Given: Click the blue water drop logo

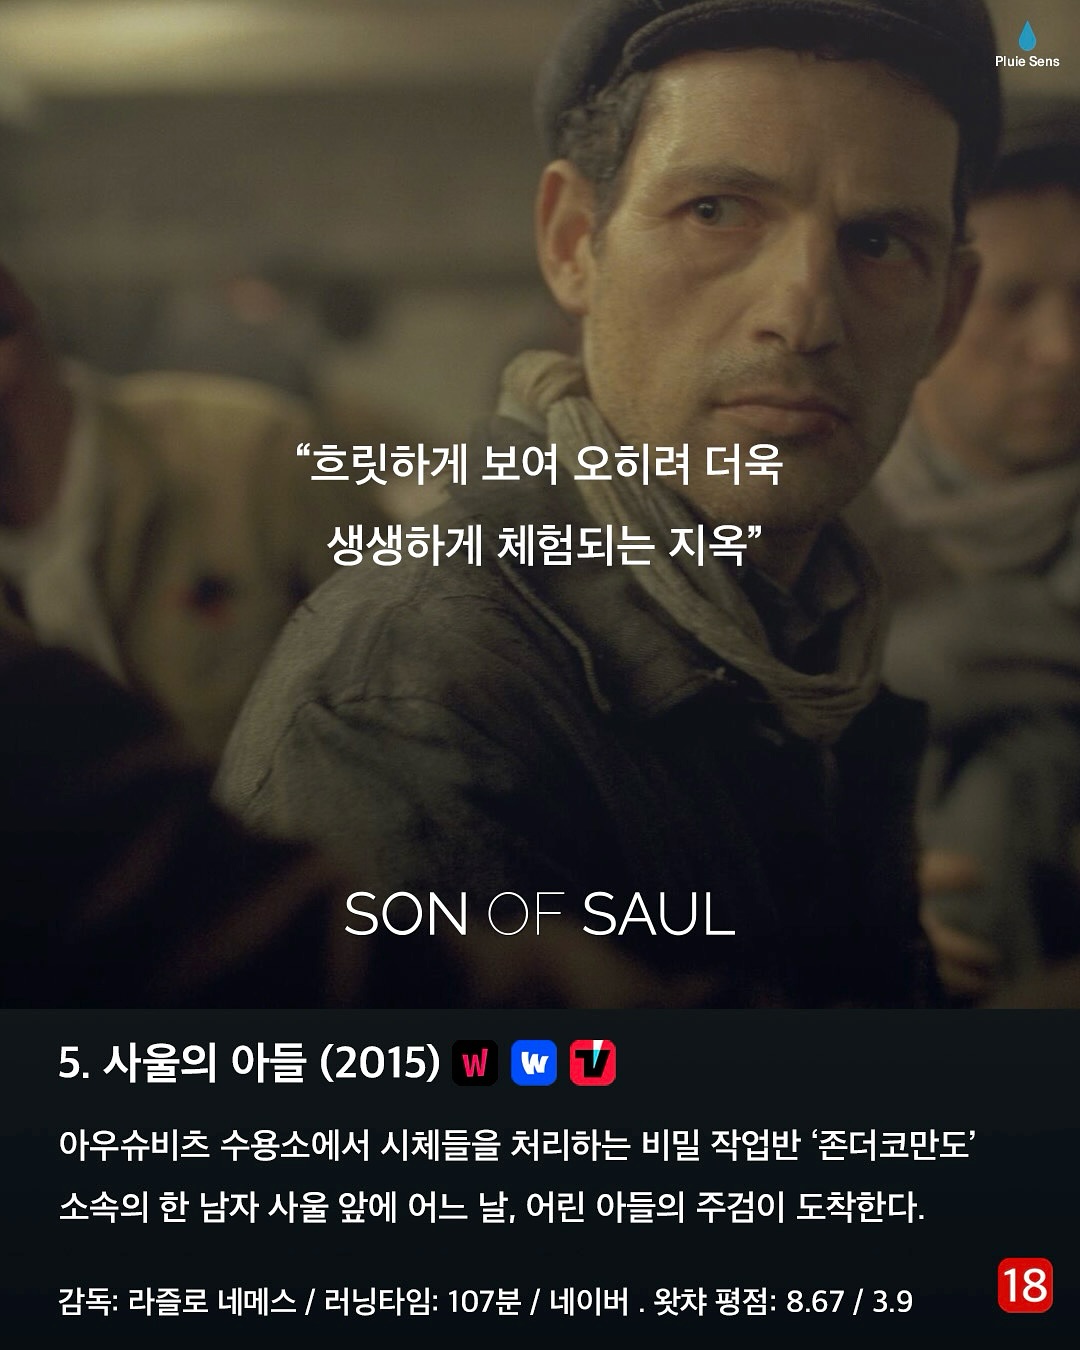Looking at the screenshot, I should tap(1027, 36).
